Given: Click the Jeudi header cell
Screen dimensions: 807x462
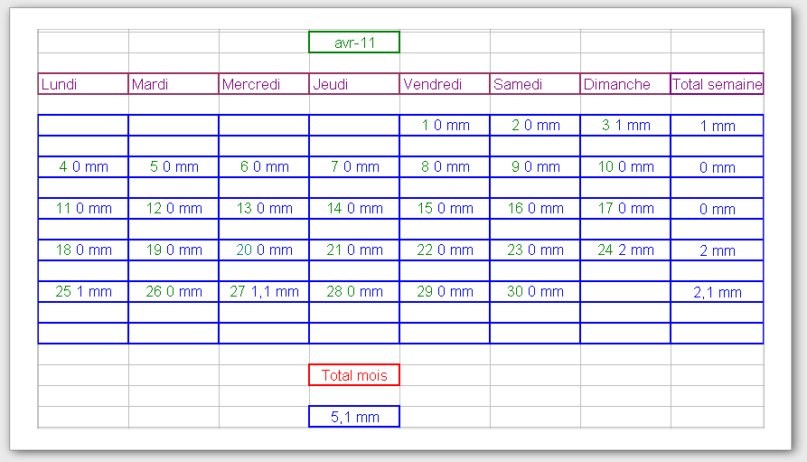Looking at the screenshot, I should pos(354,84).
